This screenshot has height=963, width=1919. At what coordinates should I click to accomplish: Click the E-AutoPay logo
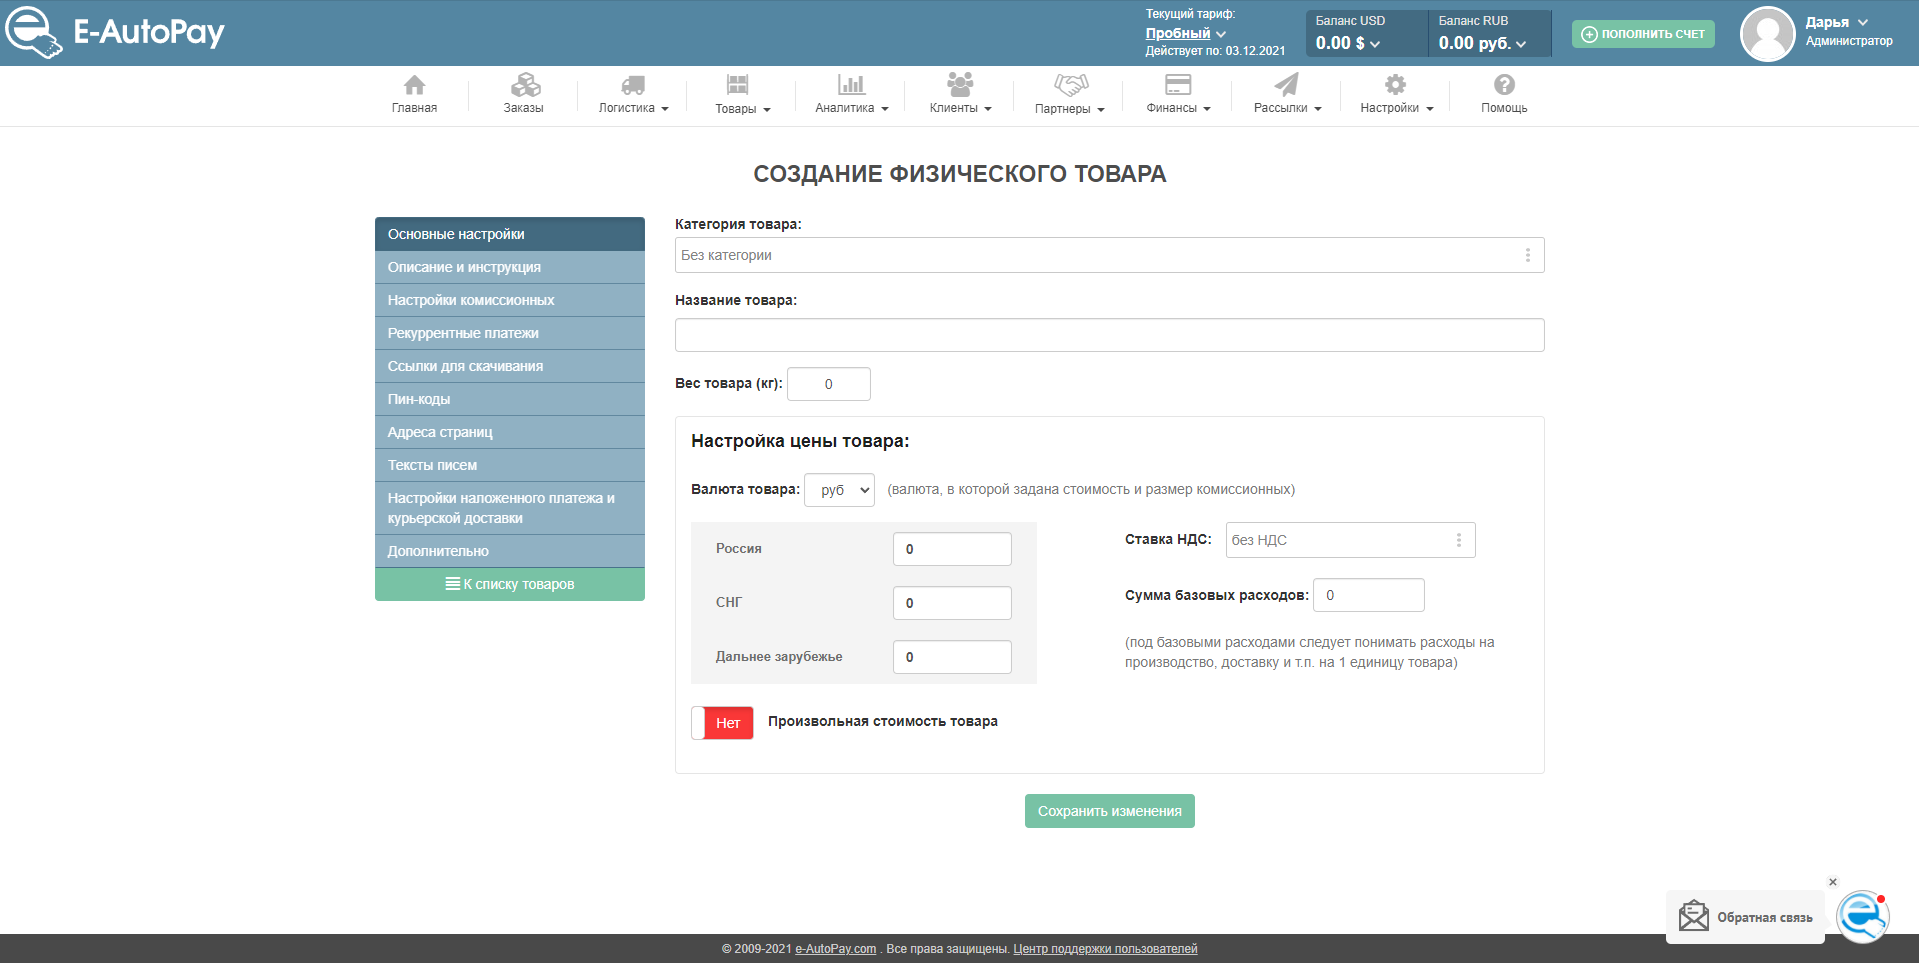[115, 32]
